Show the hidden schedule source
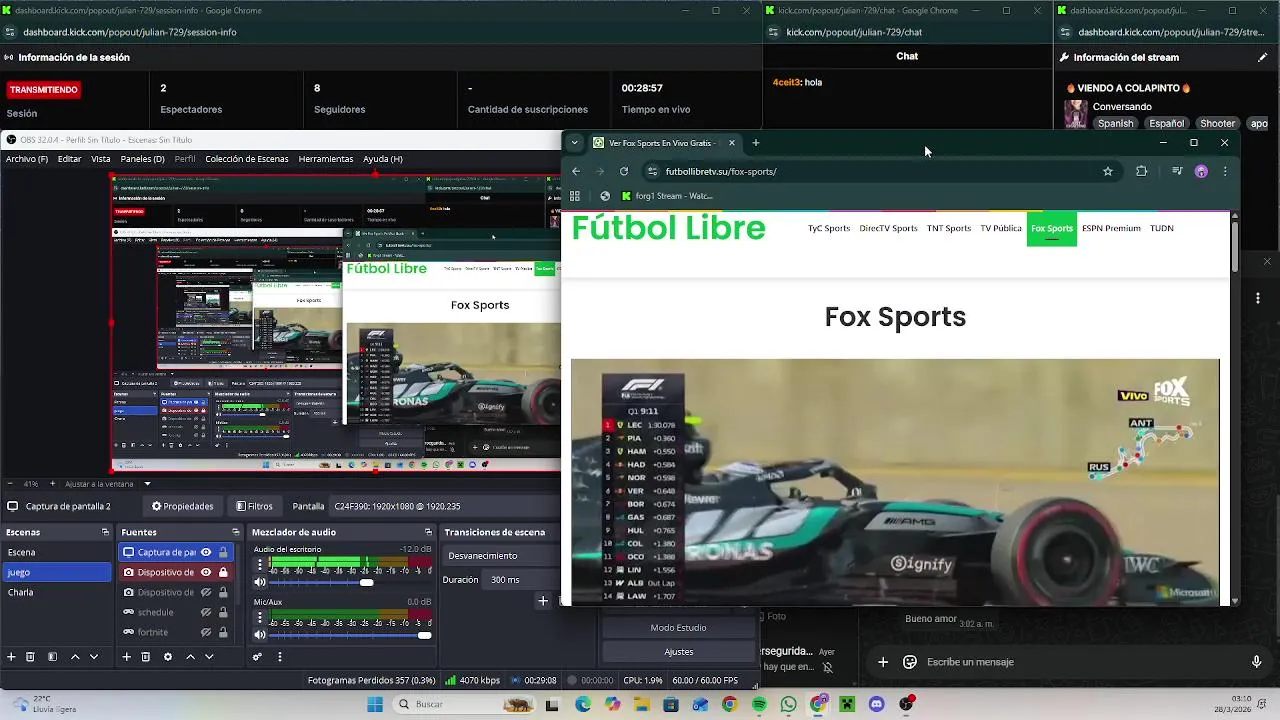1280x720 pixels. point(206,612)
